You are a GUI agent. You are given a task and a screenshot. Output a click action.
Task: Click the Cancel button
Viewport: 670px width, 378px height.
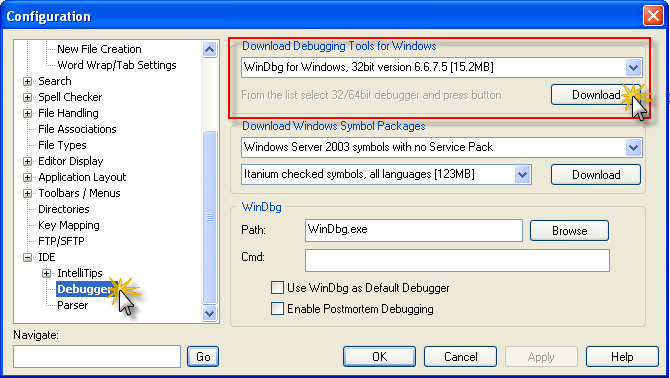[460, 357]
